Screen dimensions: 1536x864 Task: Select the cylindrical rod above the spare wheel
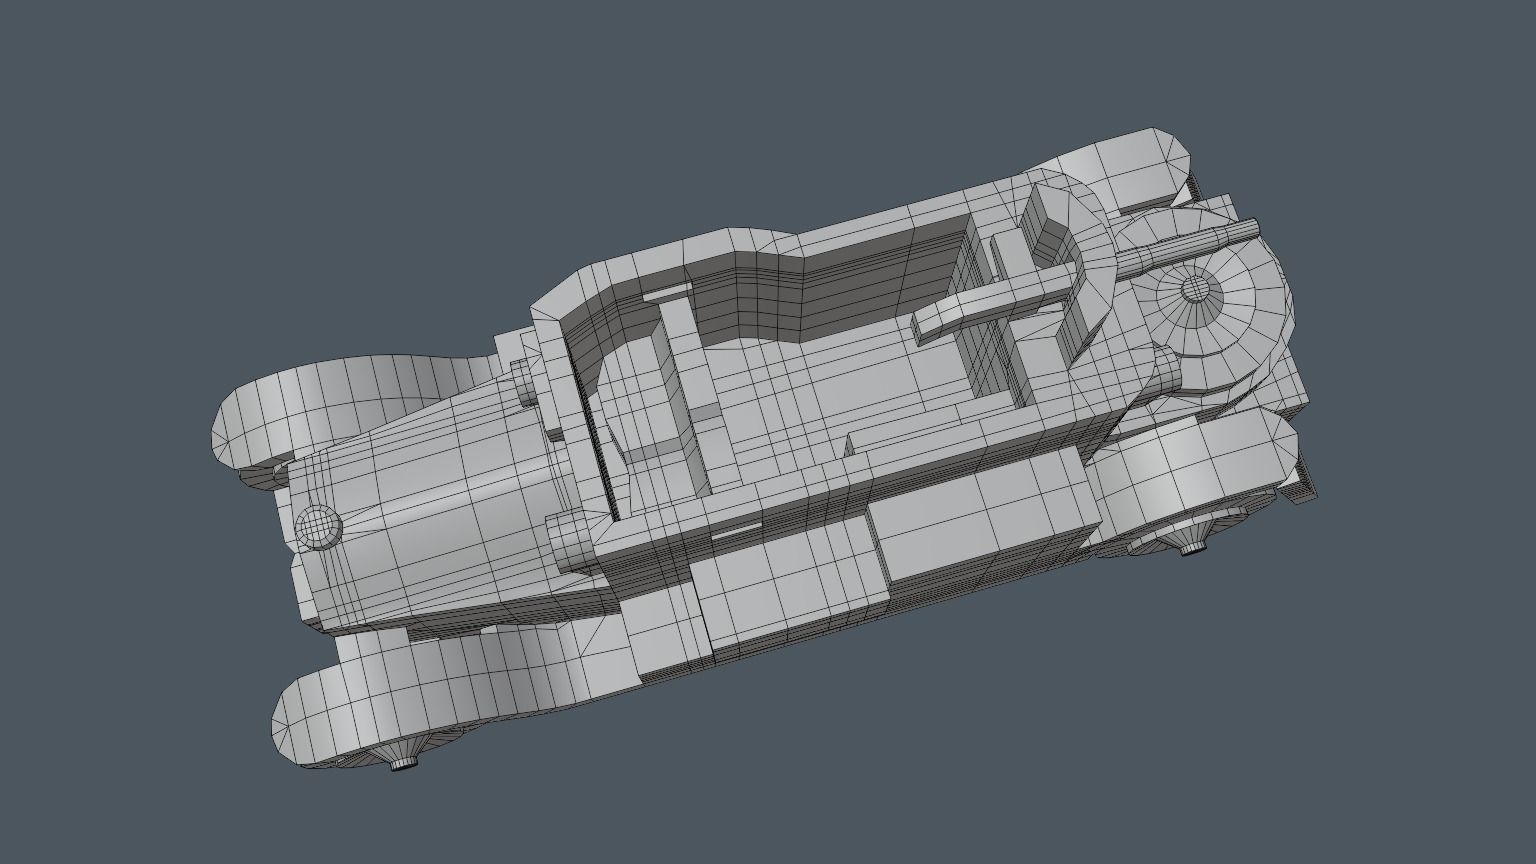click(x=1187, y=249)
